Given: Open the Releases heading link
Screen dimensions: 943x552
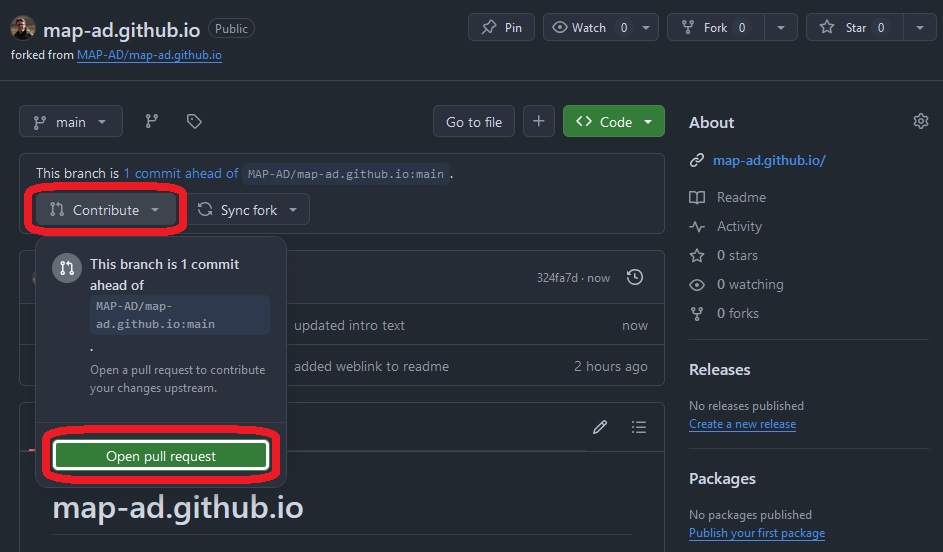Looking at the screenshot, I should point(719,370).
